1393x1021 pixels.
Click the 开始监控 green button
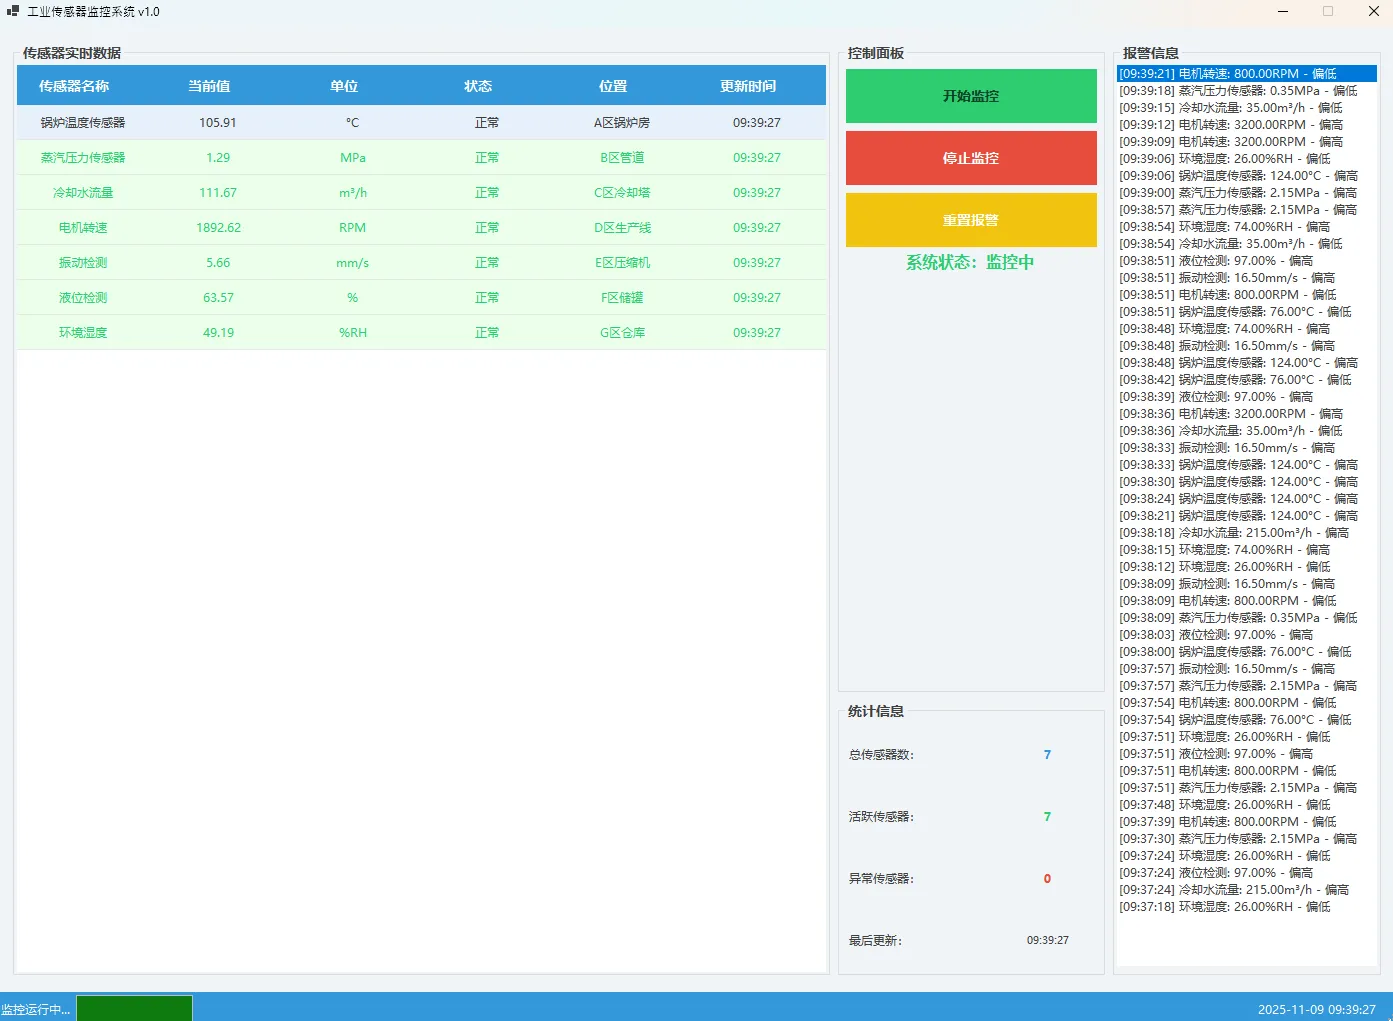(970, 96)
